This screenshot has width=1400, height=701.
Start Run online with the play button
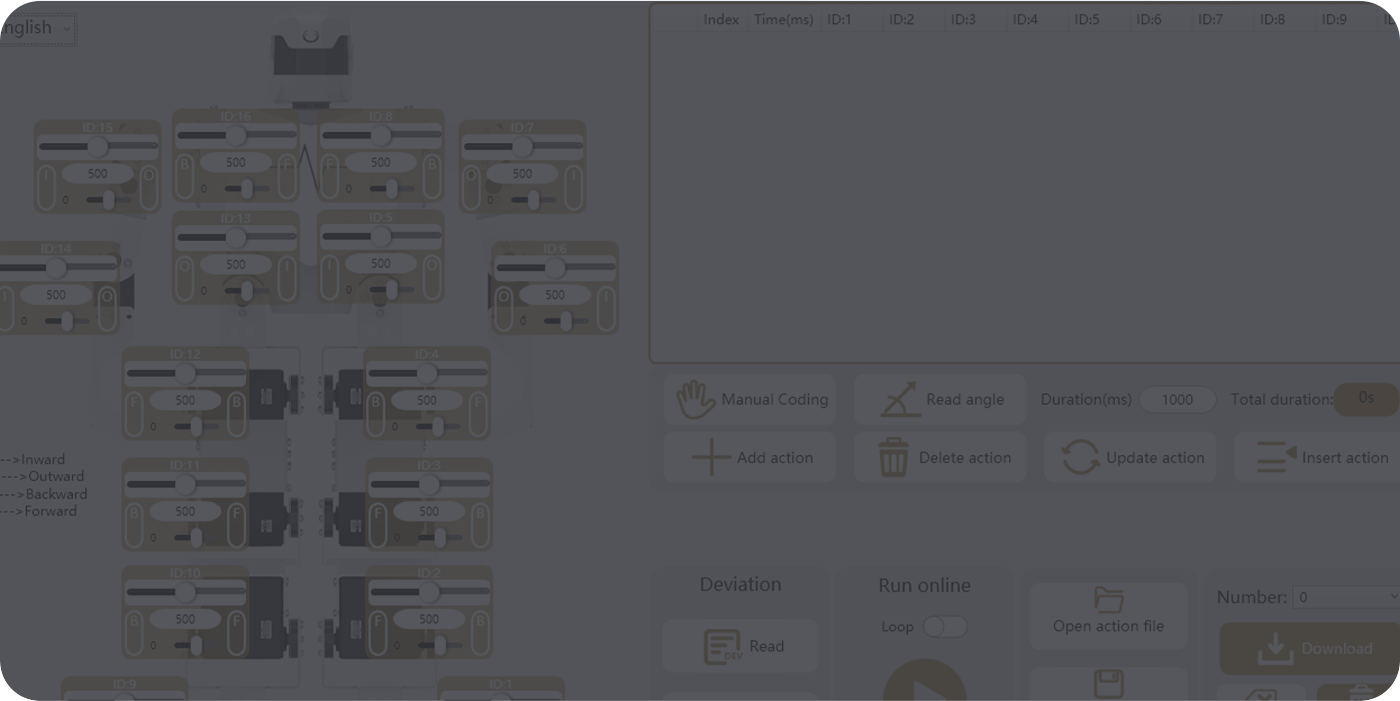click(925, 681)
